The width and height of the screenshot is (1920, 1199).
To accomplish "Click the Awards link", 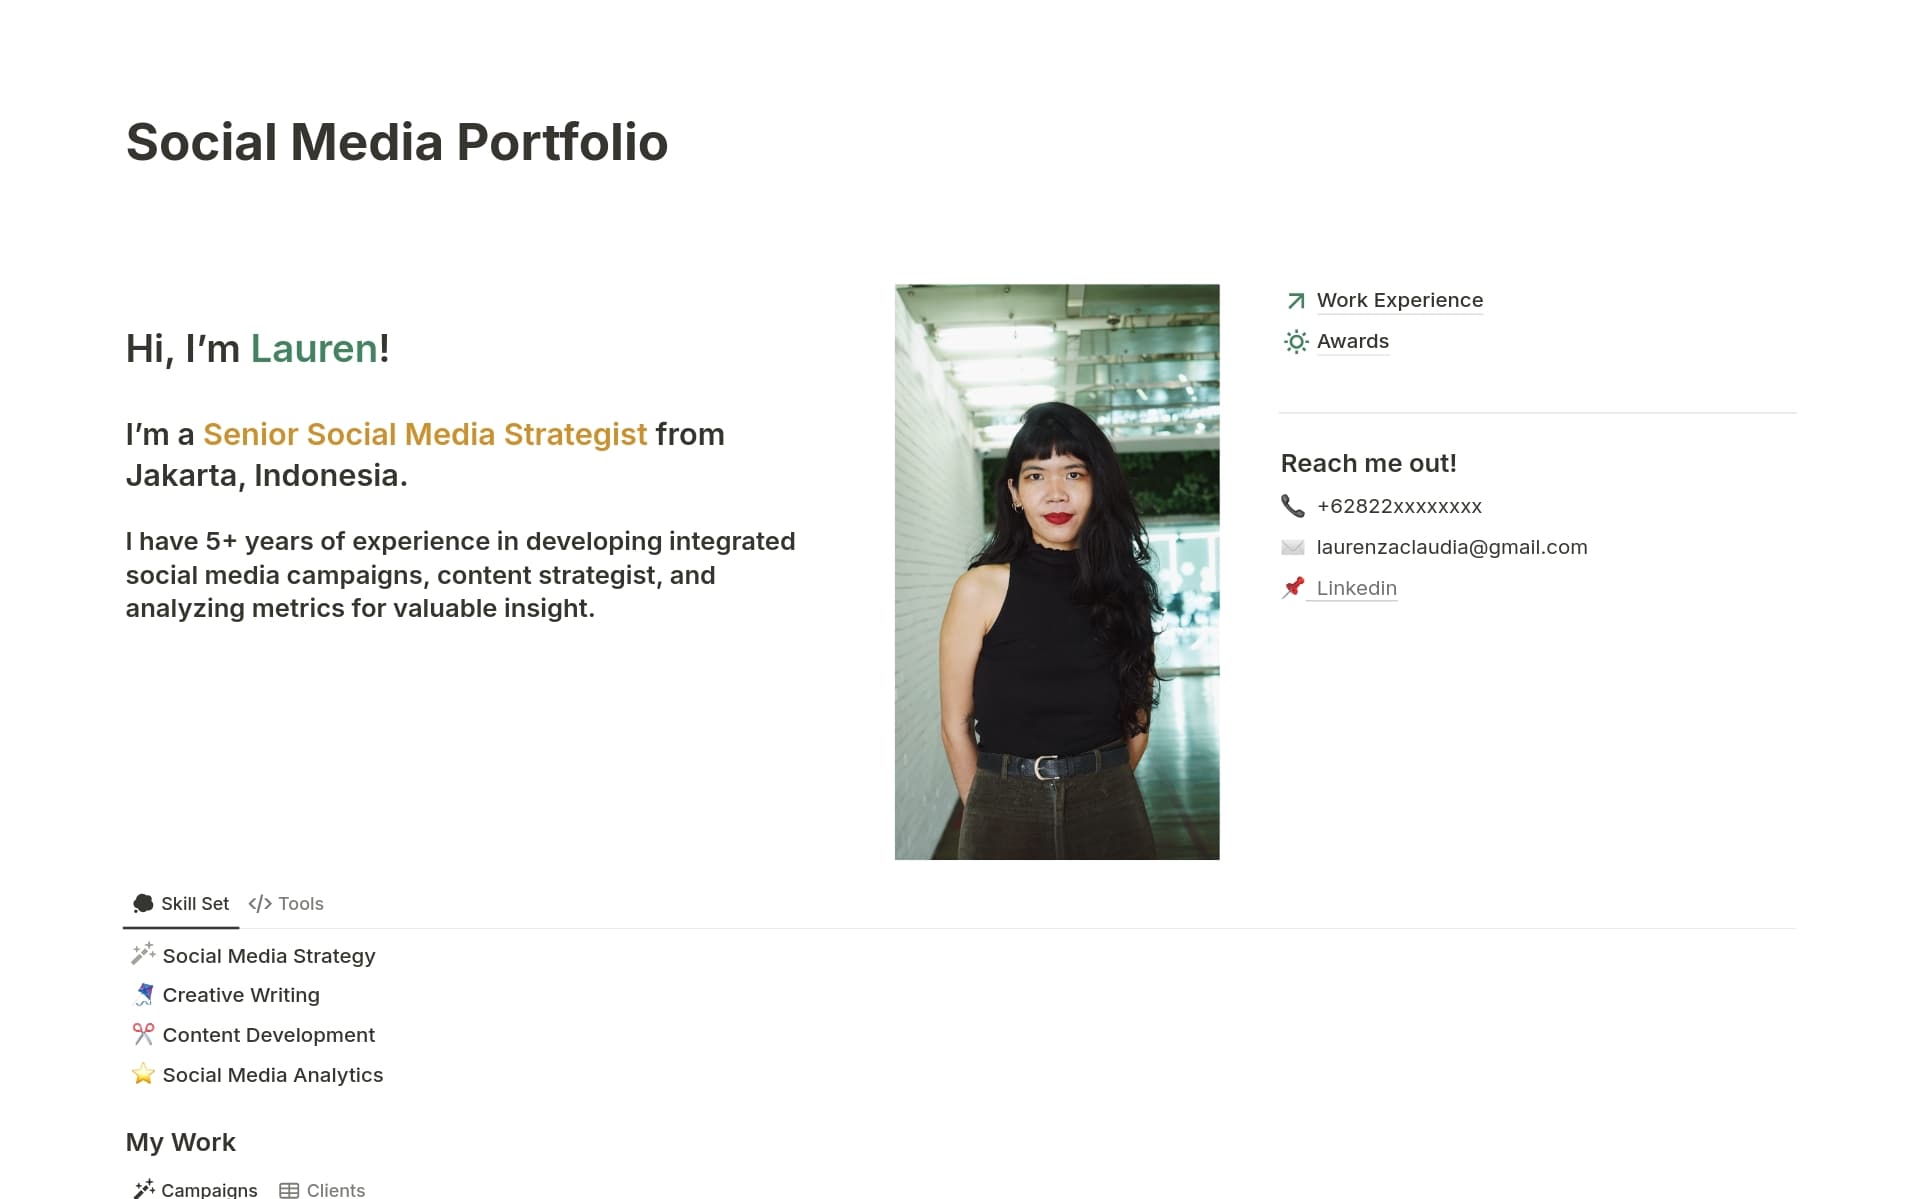I will click(x=1353, y=341).
